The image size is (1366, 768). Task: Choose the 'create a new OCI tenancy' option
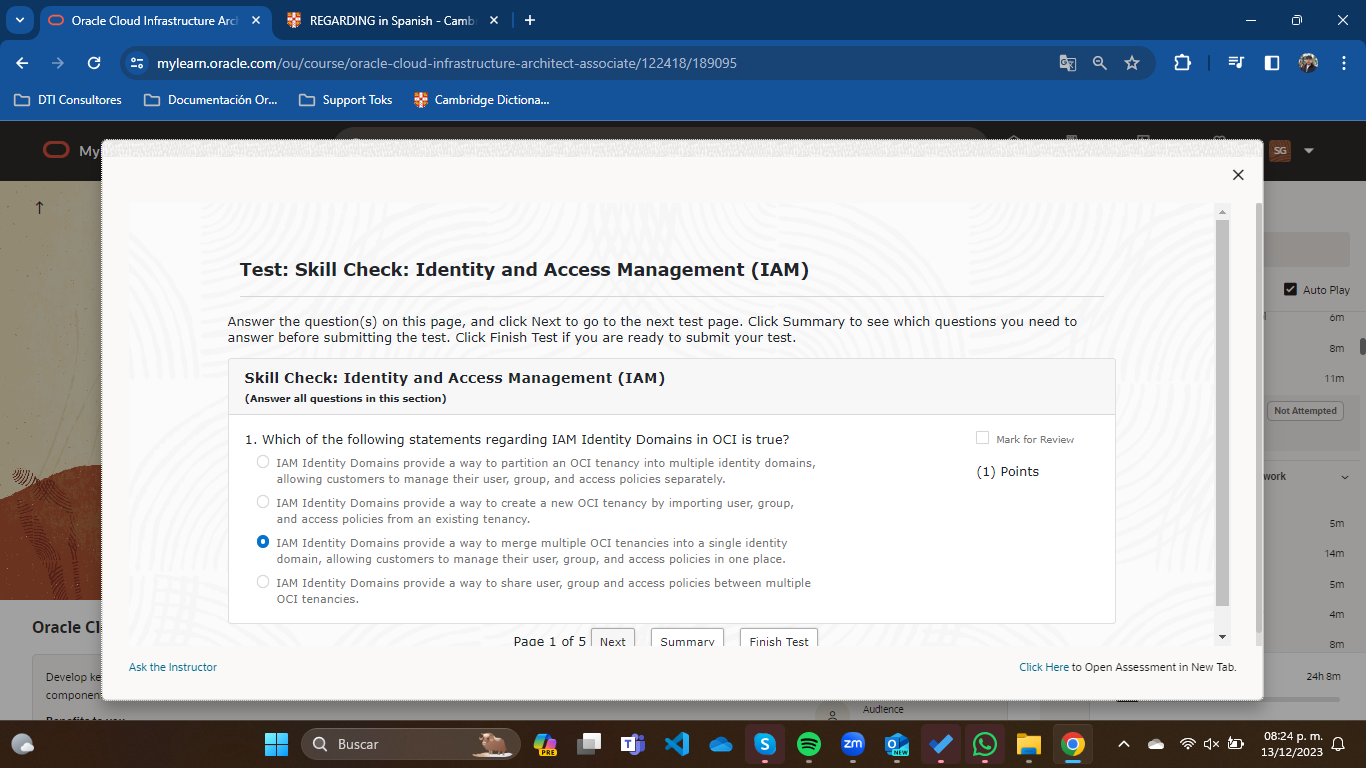coord(263,502)
